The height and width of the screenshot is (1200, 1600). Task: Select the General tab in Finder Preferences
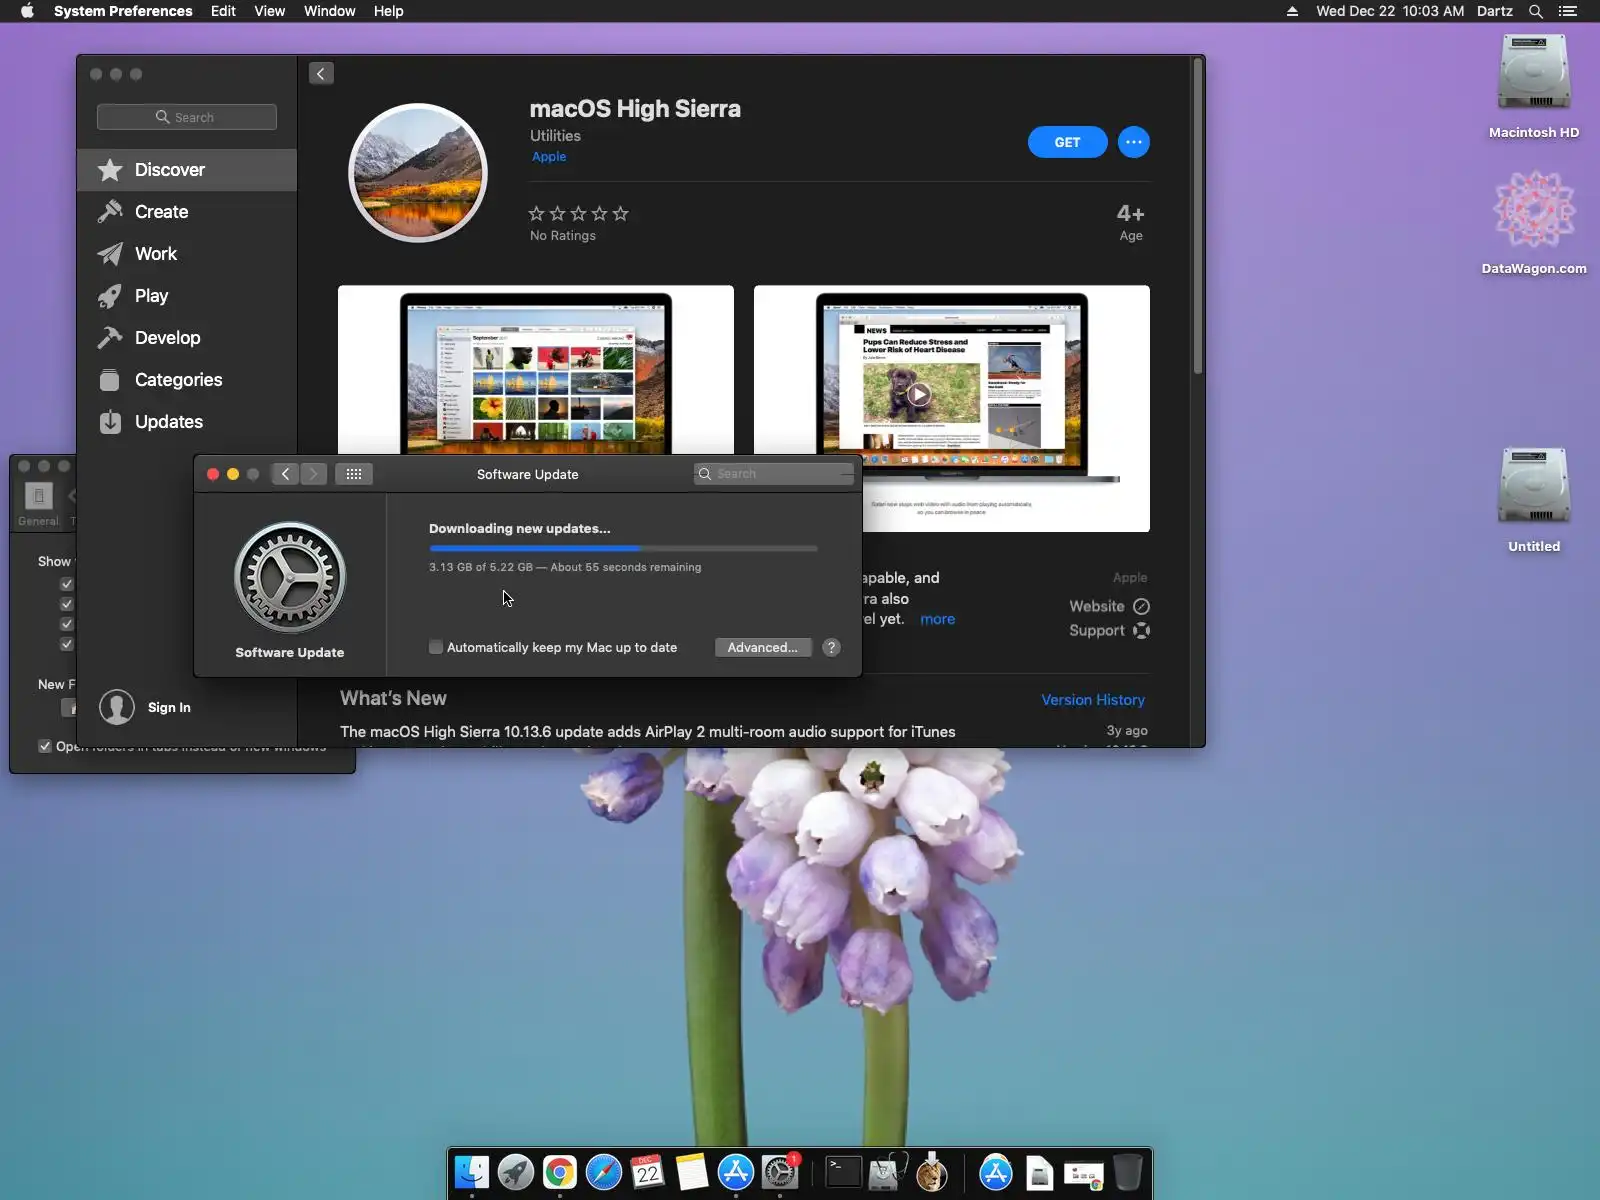(38, 503)
